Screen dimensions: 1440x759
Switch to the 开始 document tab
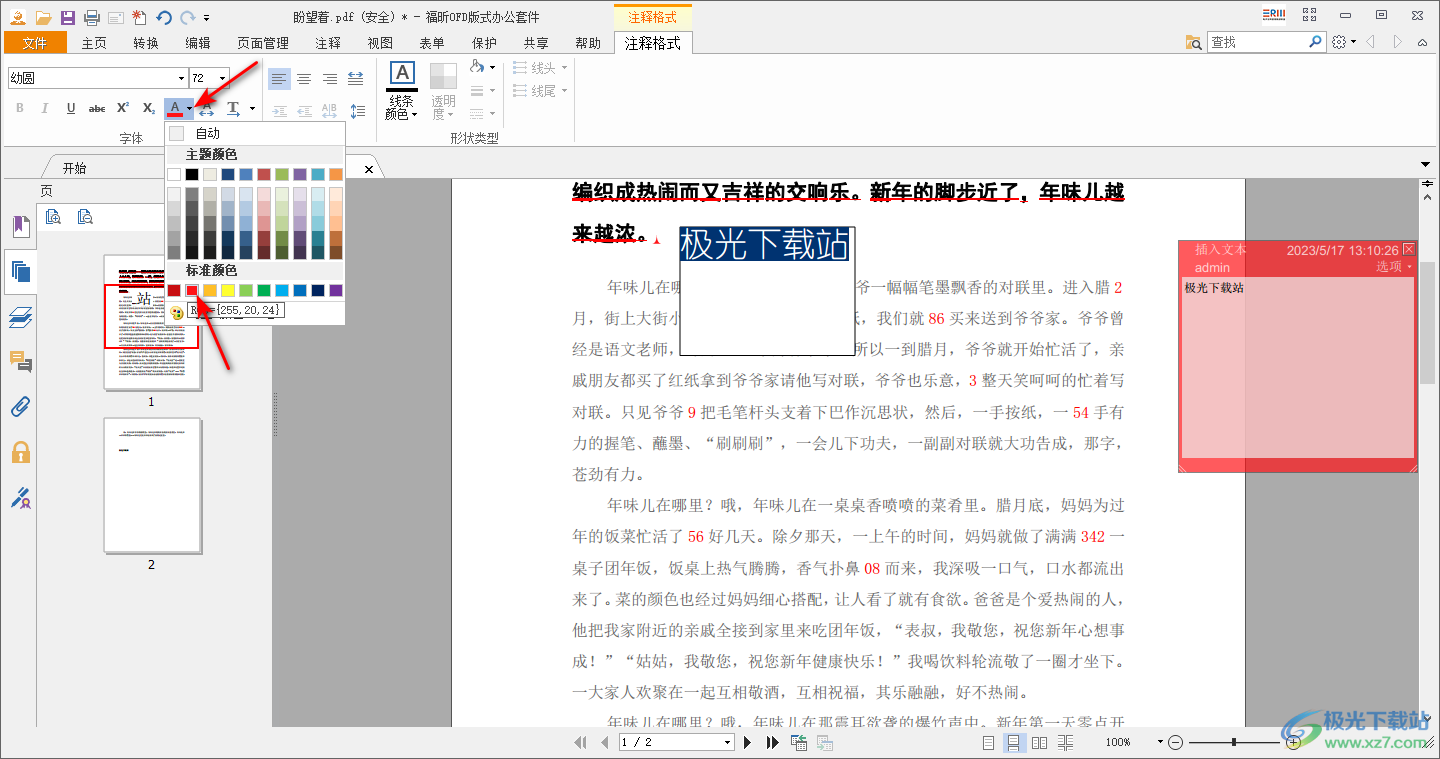tap(74, 168)
